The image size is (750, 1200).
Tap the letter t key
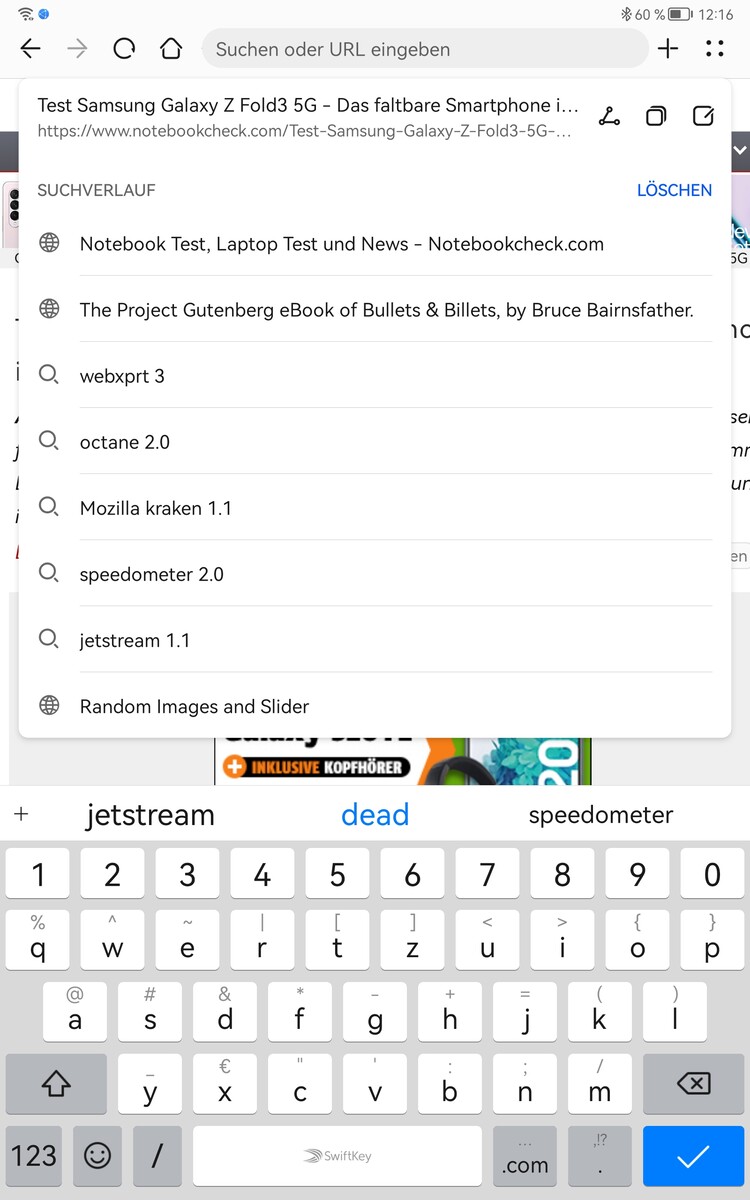[x=337, y=940]
